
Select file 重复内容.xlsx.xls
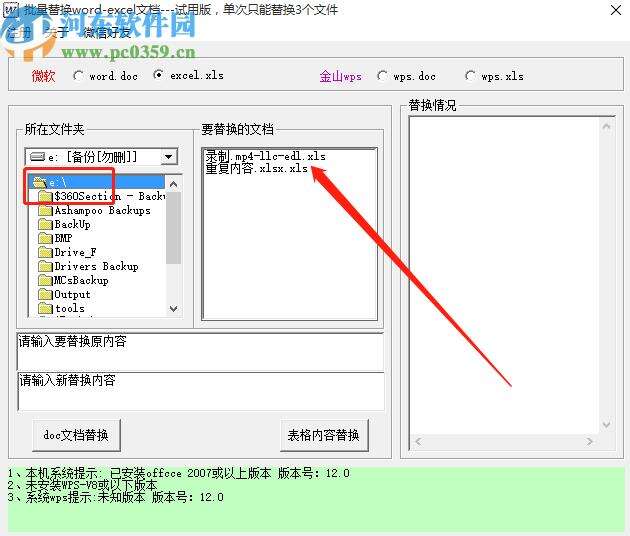tap(257, 168)
